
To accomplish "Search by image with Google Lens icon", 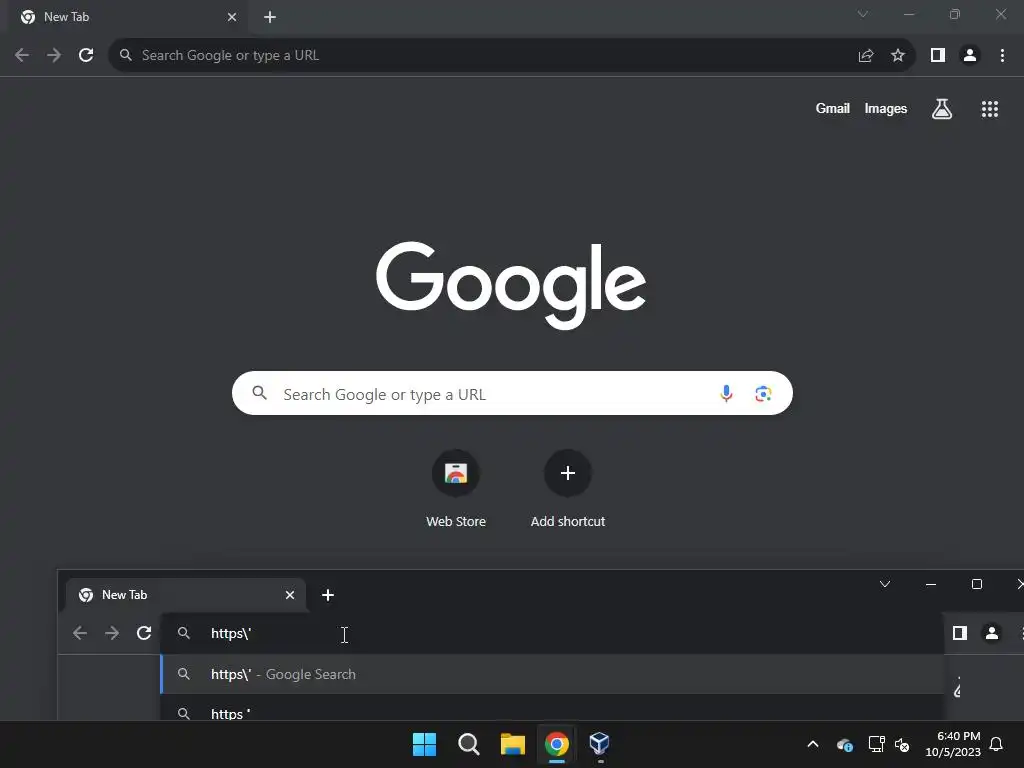I will point(763,393).
